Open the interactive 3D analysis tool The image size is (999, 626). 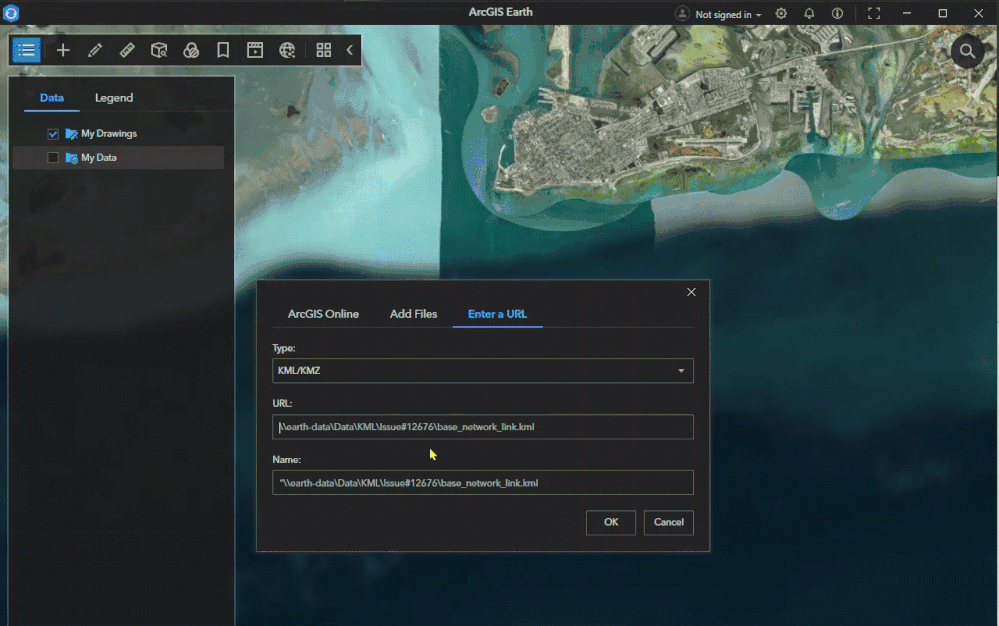tap(159, 50)
